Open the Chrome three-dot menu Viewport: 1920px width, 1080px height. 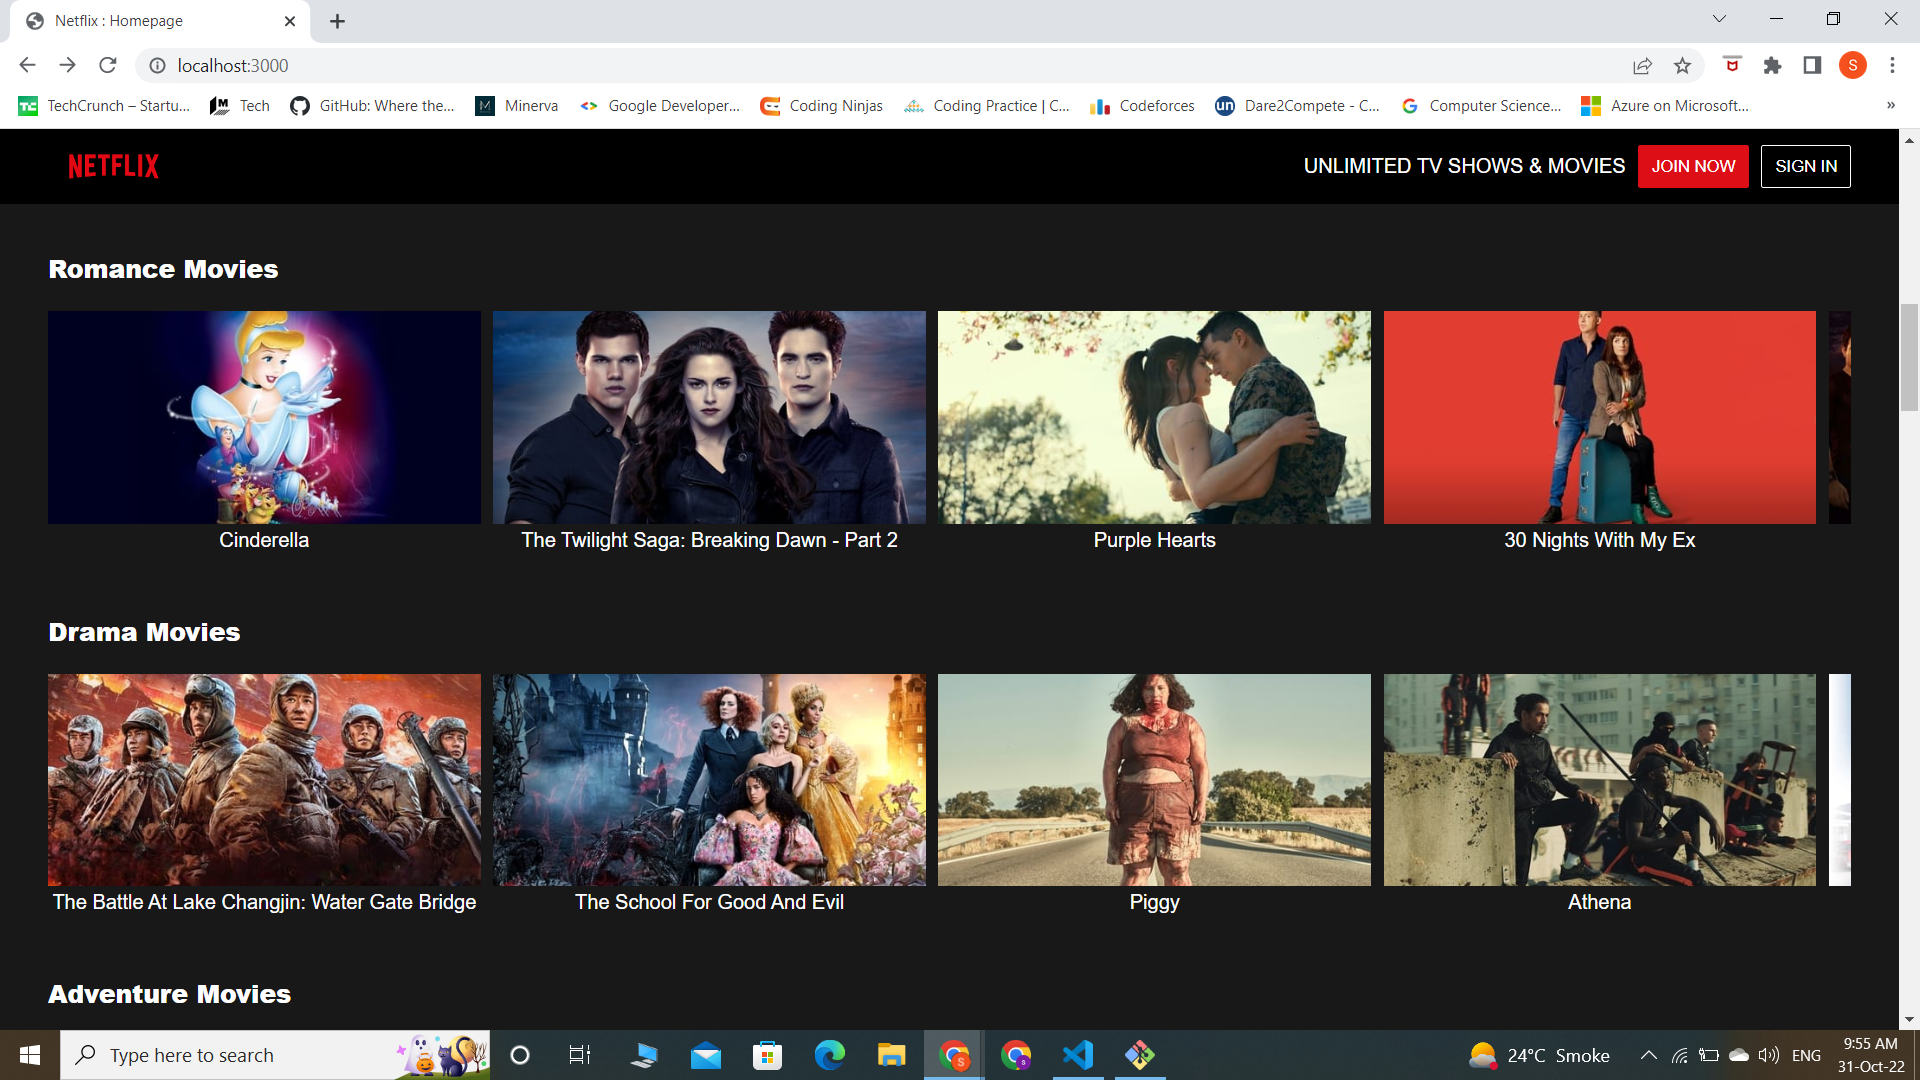click(1892, 65)
